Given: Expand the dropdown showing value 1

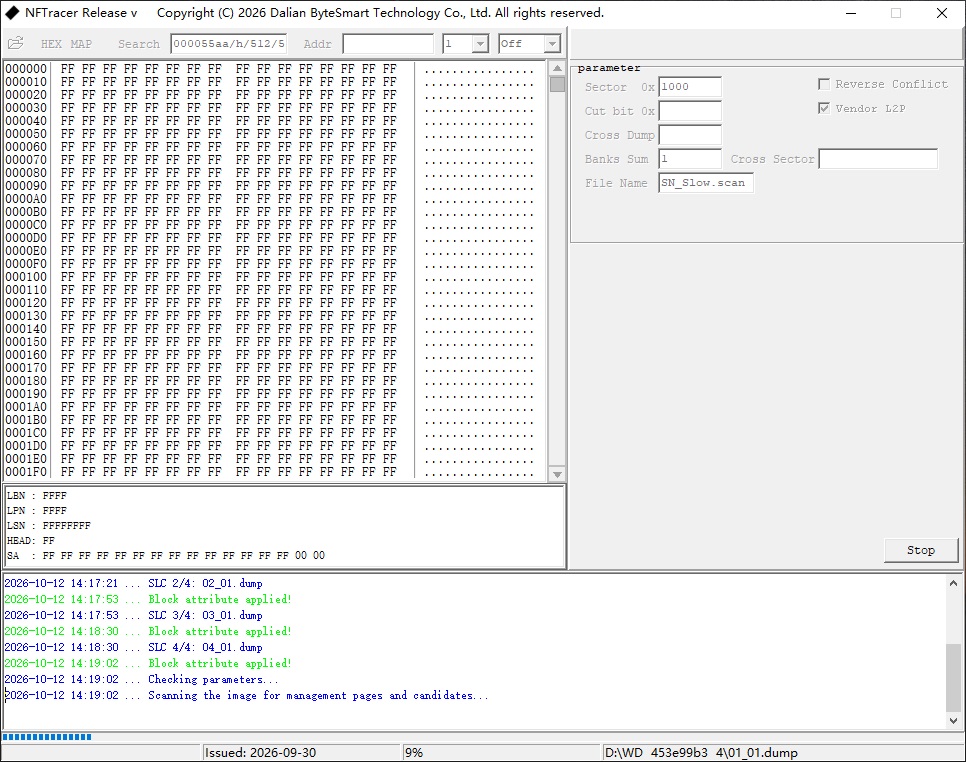Looking at the screenshot, I should [x=481, y=44].
